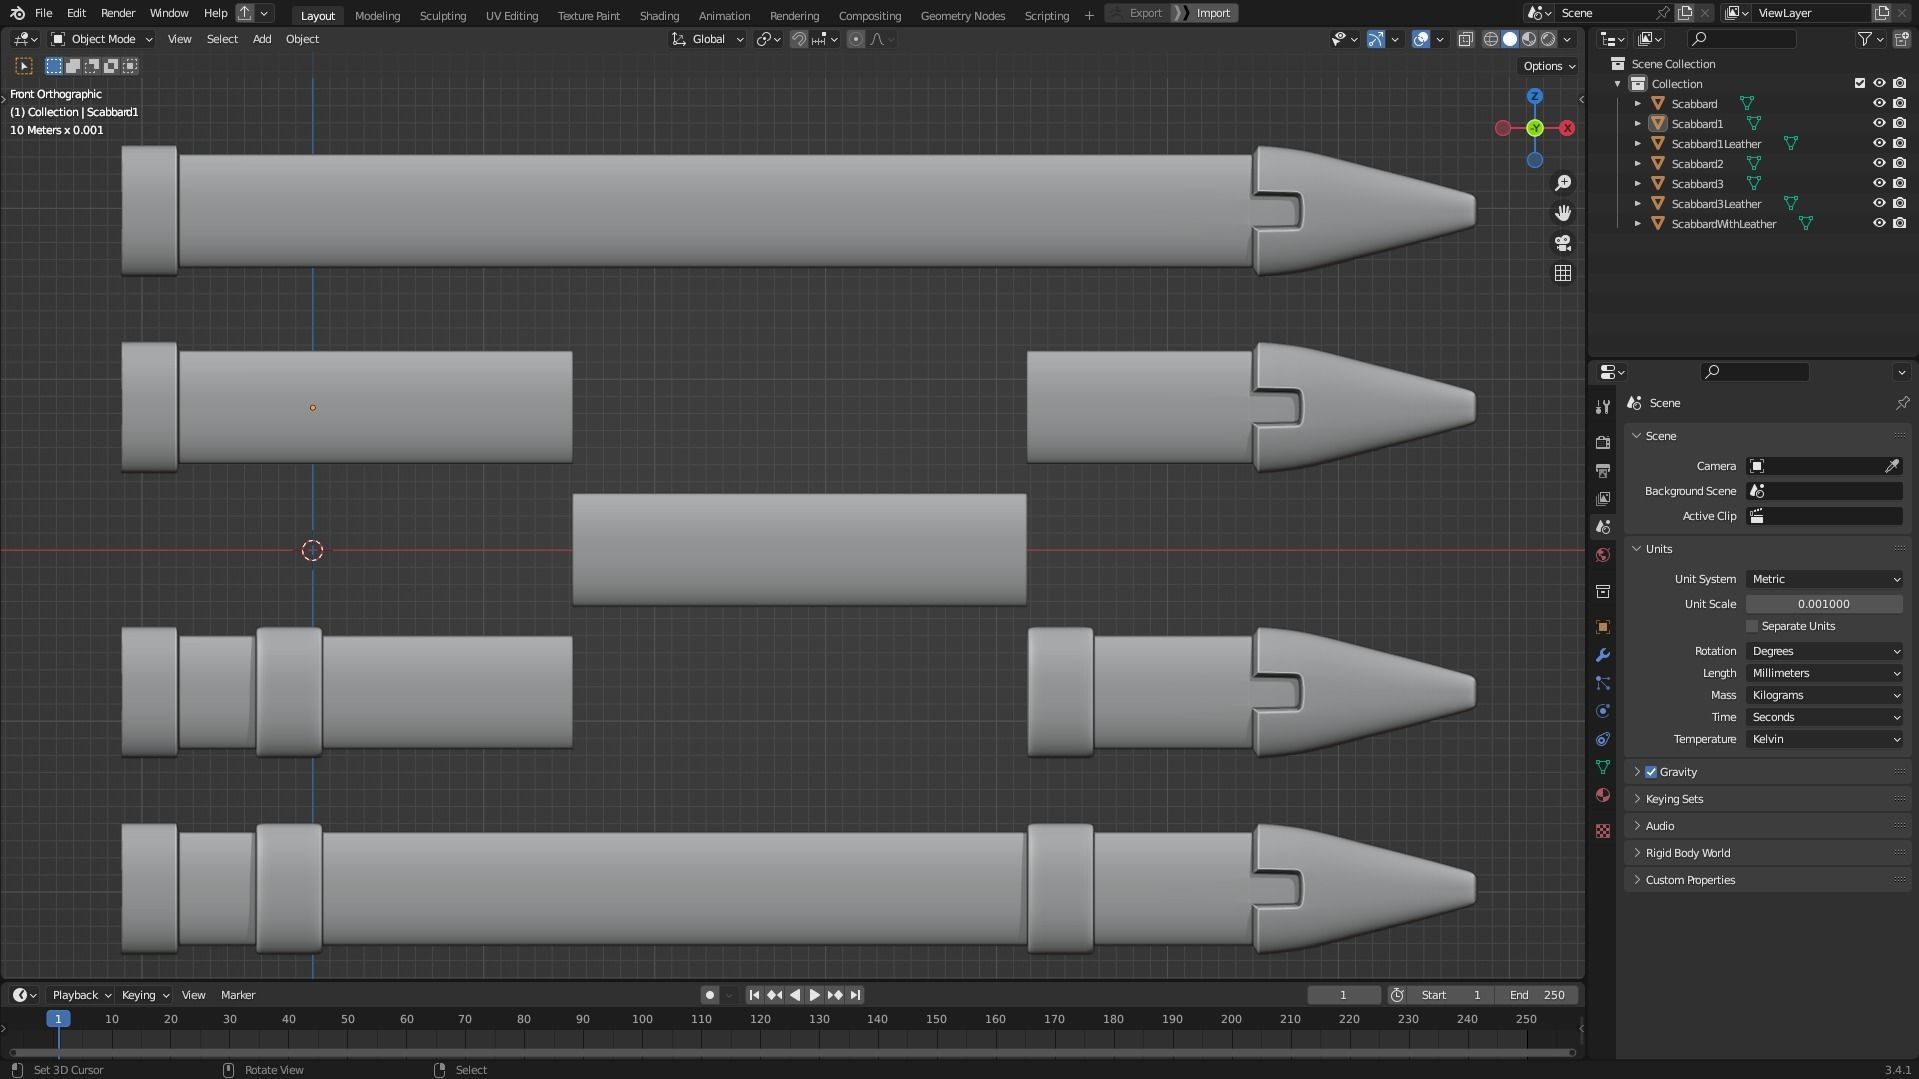Click the camera eyedropper icon

(x=1891, y=466)
